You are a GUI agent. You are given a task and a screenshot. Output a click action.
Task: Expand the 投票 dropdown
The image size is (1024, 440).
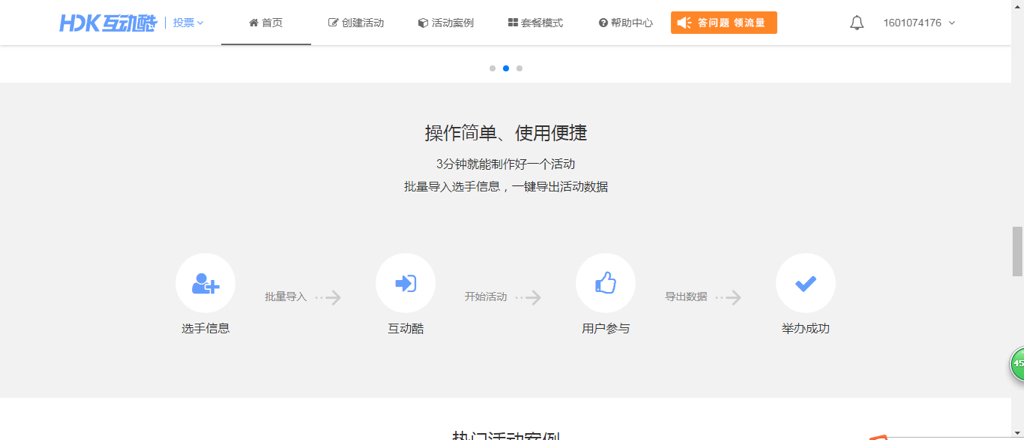(x=188, y=23)
